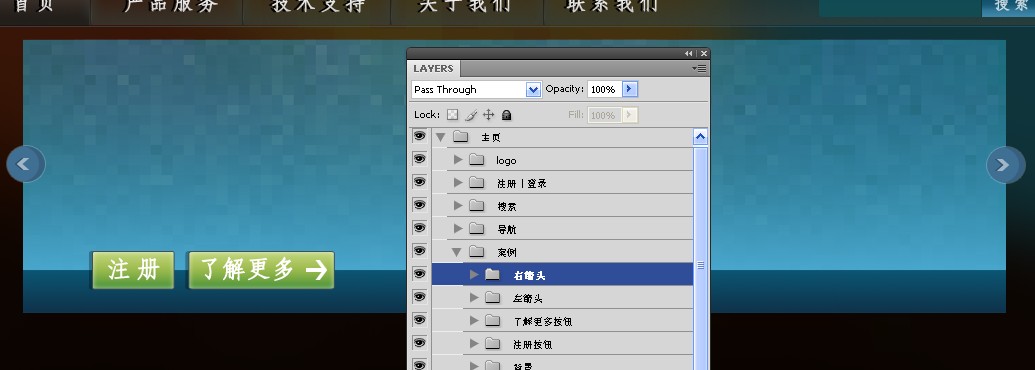Toggle visibility of 注册按钮 group
The width and height of the screenshot is (1035, 370).
(419, 343)
